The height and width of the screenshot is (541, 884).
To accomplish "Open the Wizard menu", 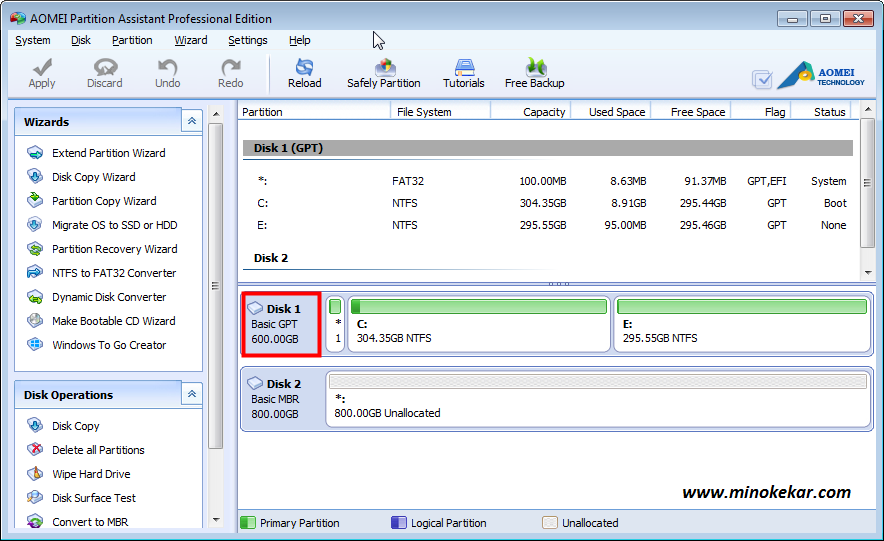I will [x=191, y=40].
